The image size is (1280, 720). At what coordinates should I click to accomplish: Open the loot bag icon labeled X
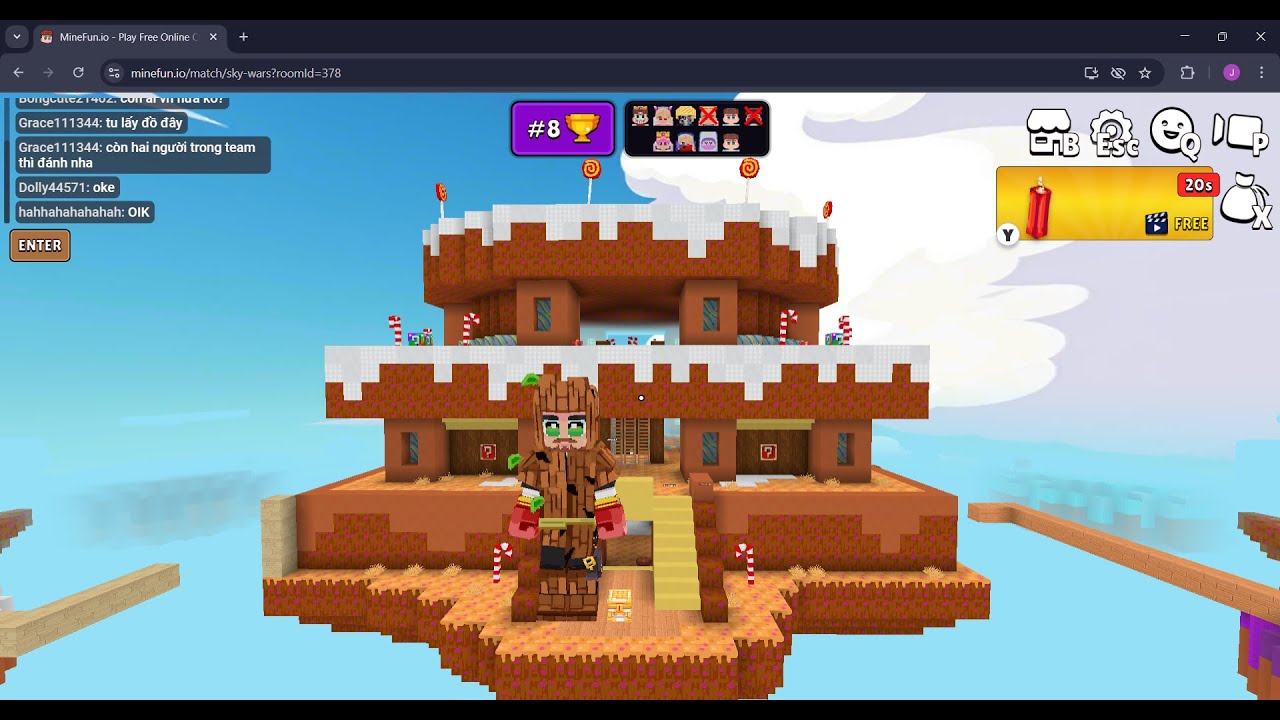[1246, 201]
